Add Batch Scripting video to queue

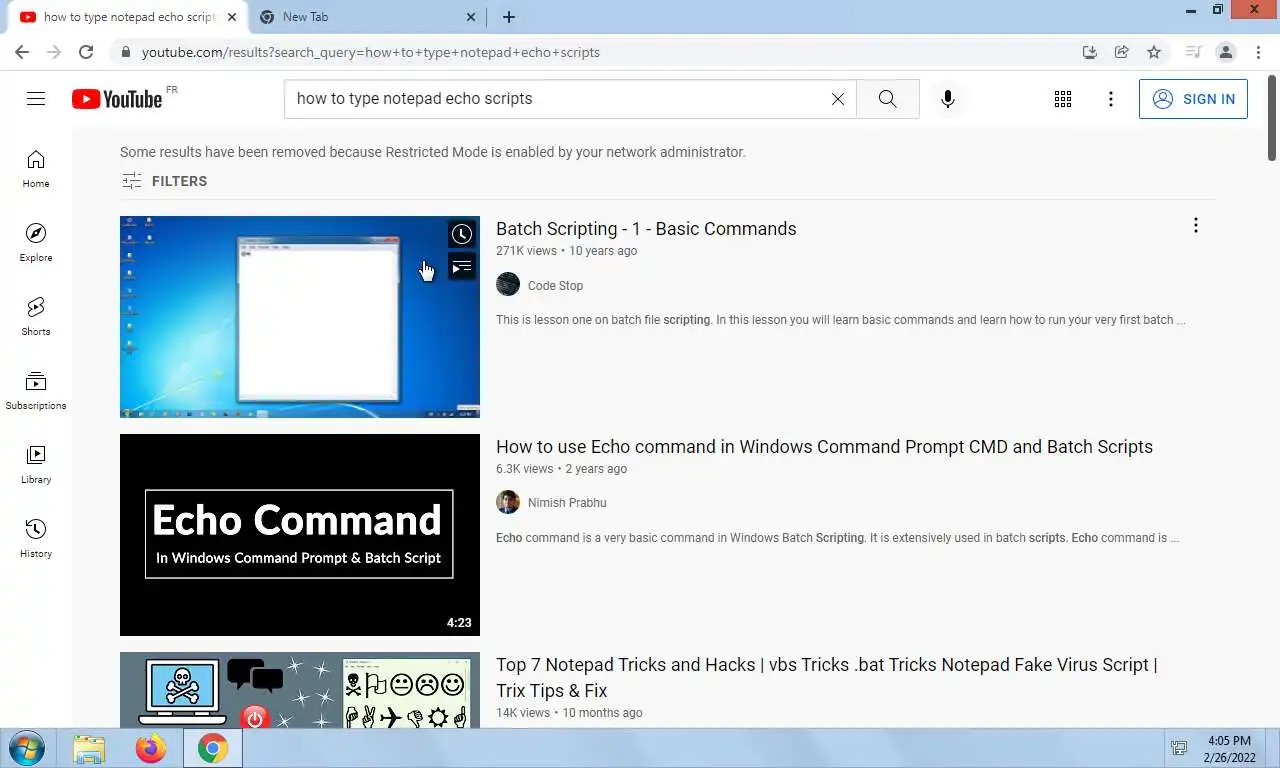click(x=461, y=267)
